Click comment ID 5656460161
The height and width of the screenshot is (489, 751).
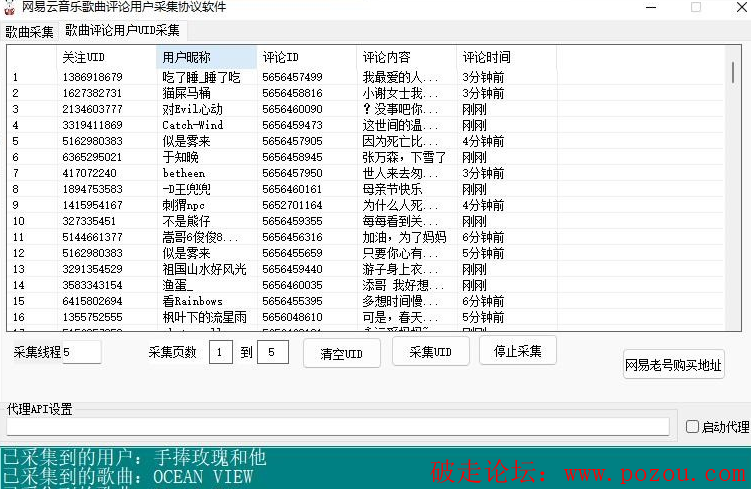tap(292, 189)
